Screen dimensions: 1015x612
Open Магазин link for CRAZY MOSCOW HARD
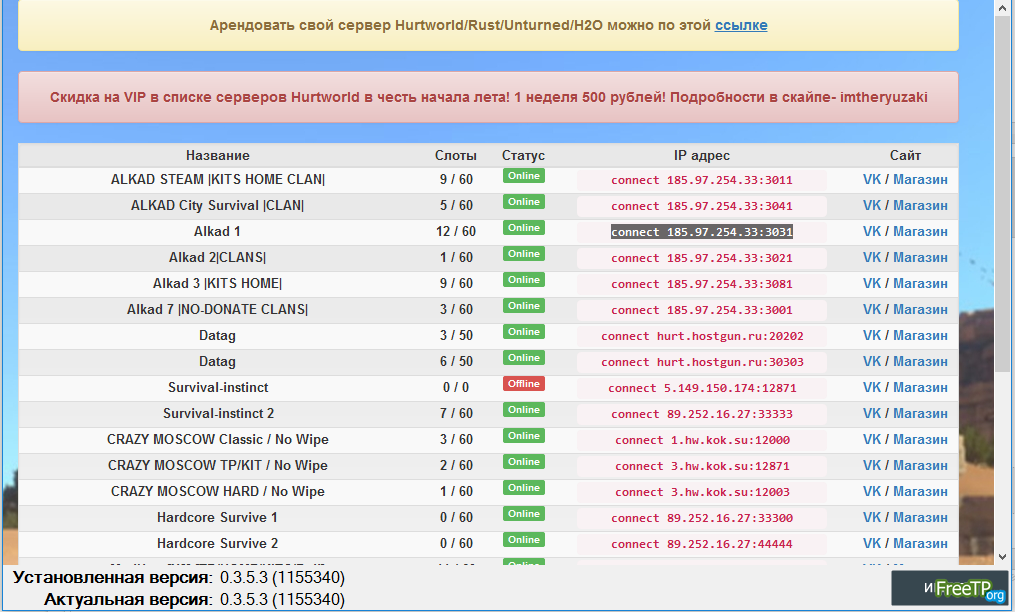click(920, 492)
